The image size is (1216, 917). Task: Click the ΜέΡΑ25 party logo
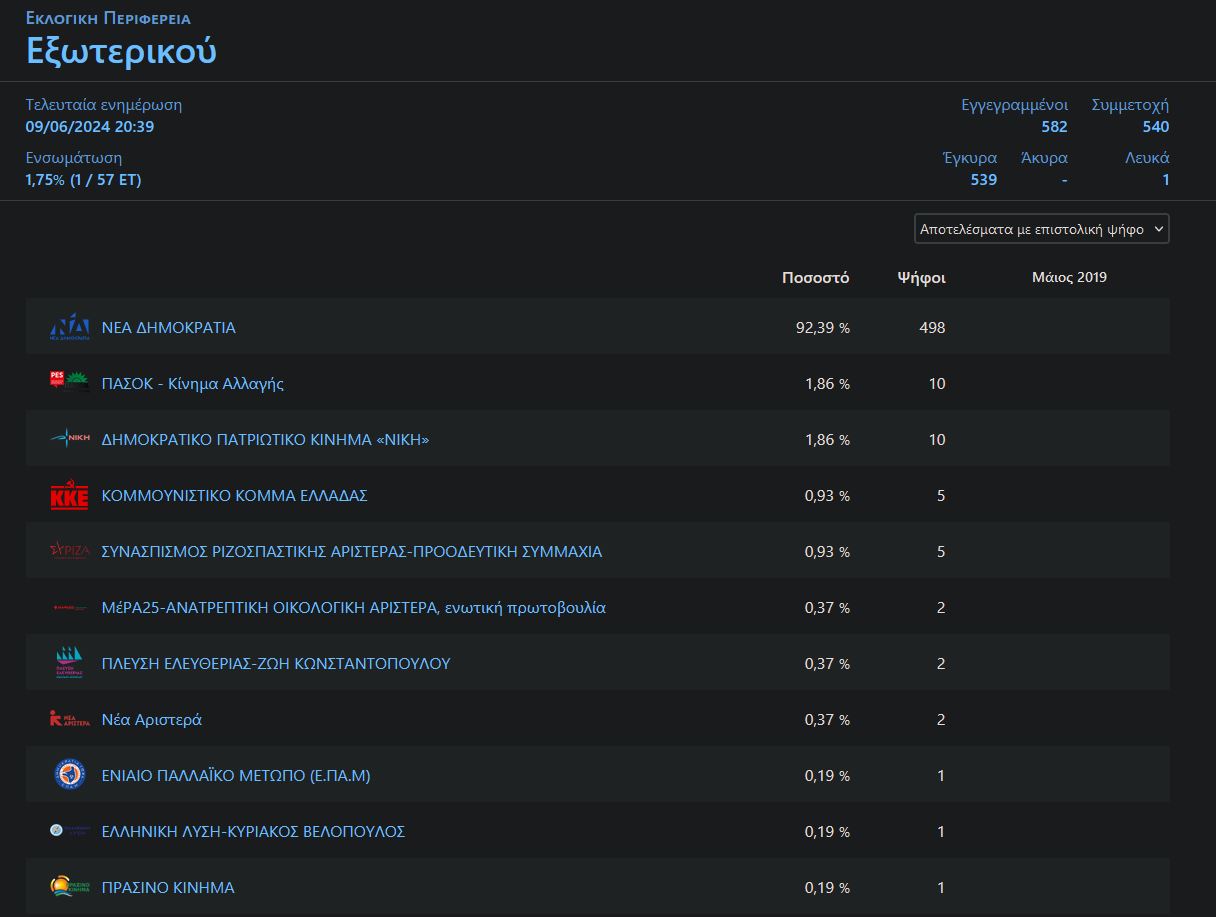click(x=69, y=607)
